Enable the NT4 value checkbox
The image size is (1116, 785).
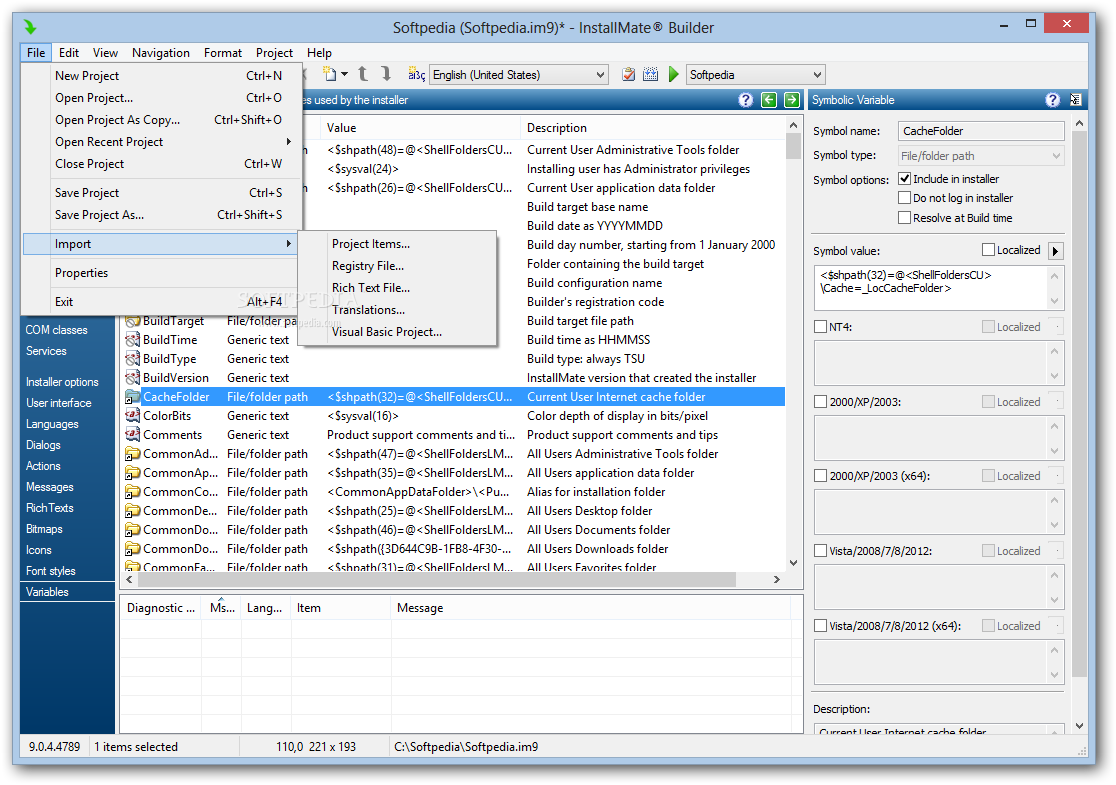[x=820, y=327]
